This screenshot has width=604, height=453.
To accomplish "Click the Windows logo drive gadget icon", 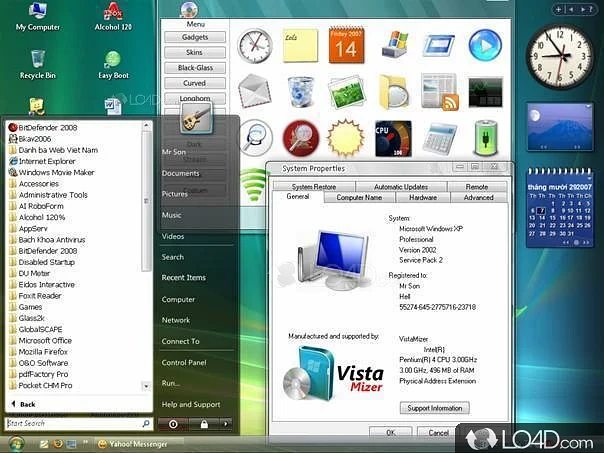I will click(395, 45).
